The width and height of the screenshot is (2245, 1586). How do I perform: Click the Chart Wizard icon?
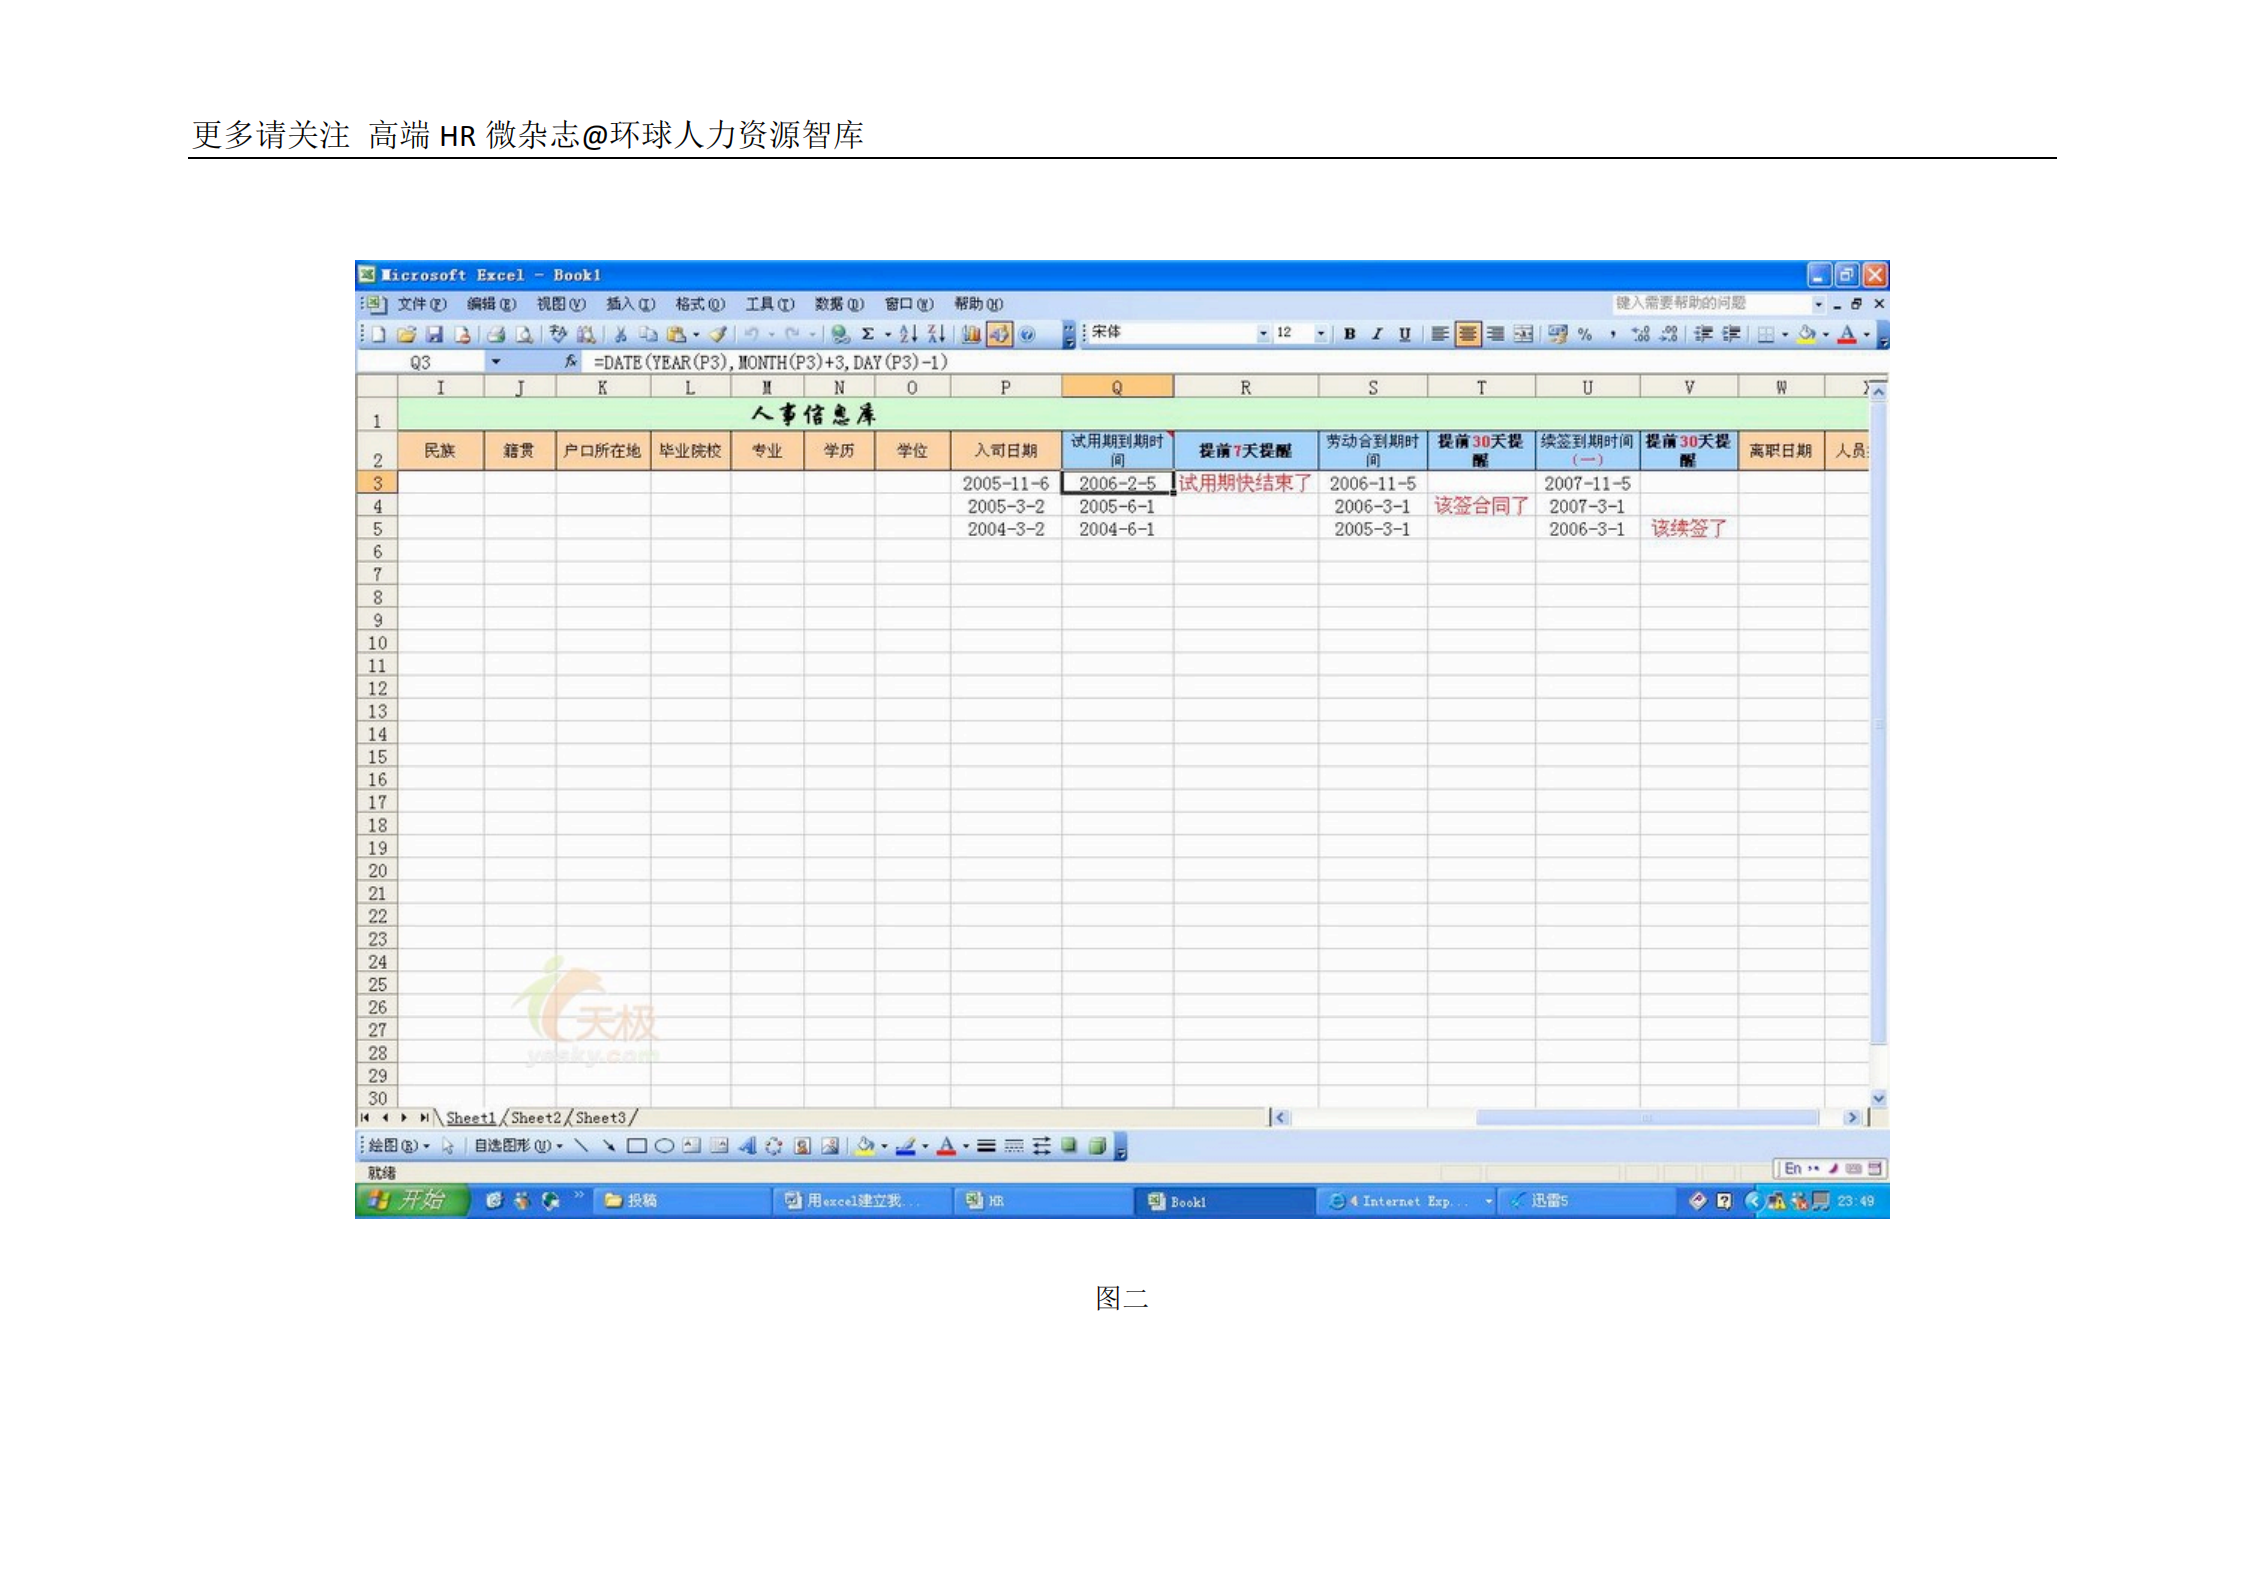coord(970,334)
